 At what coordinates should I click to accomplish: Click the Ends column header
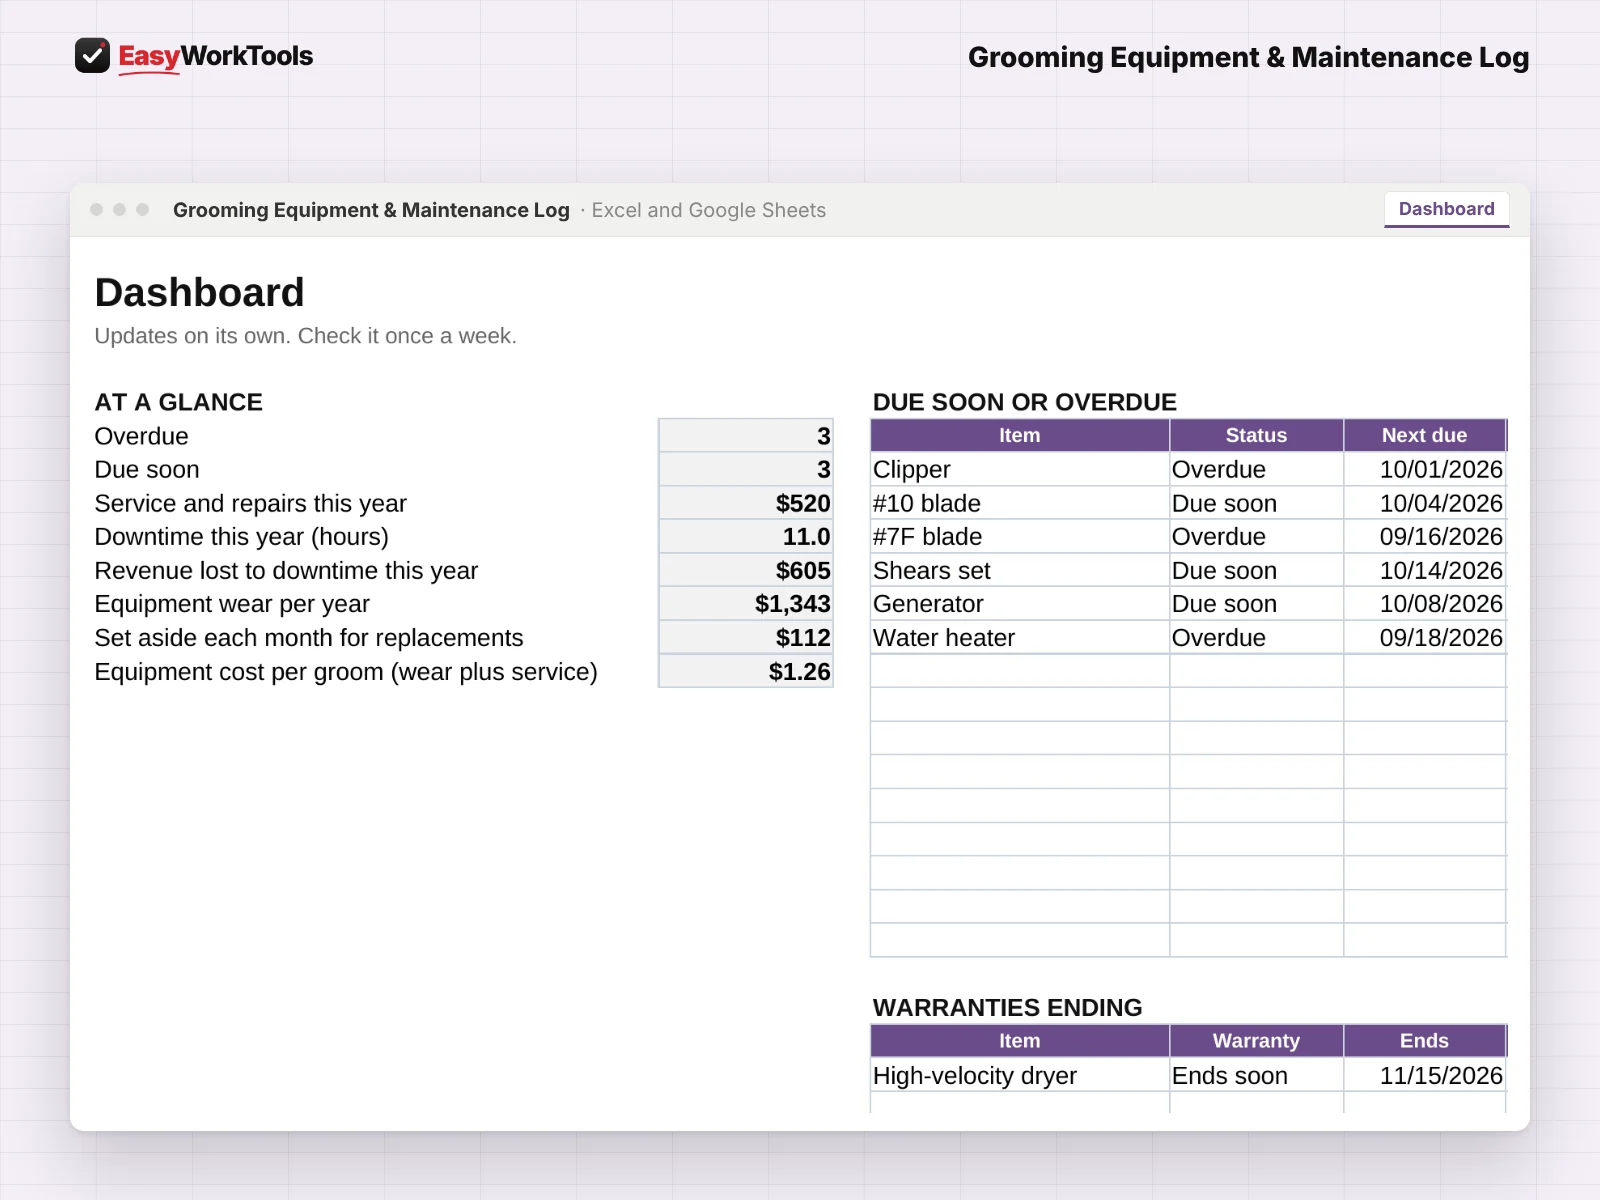(1424, 1041)
